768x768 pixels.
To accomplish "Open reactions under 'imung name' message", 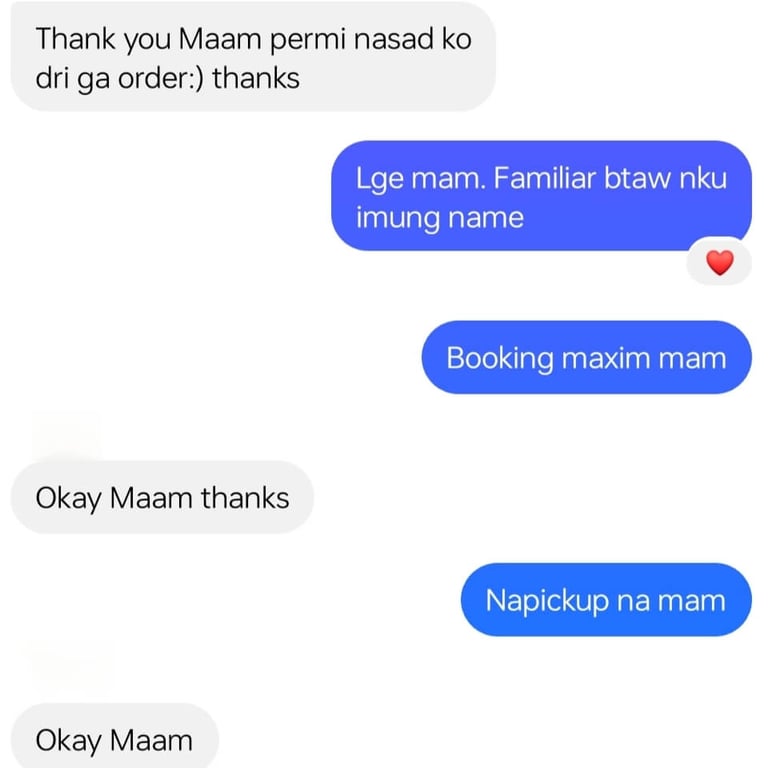I will (x=719, y=261).
